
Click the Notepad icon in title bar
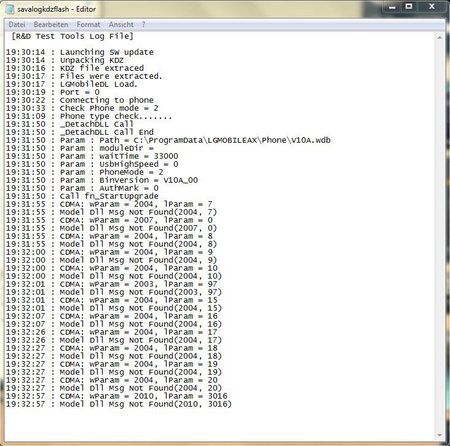coord(10,9)
